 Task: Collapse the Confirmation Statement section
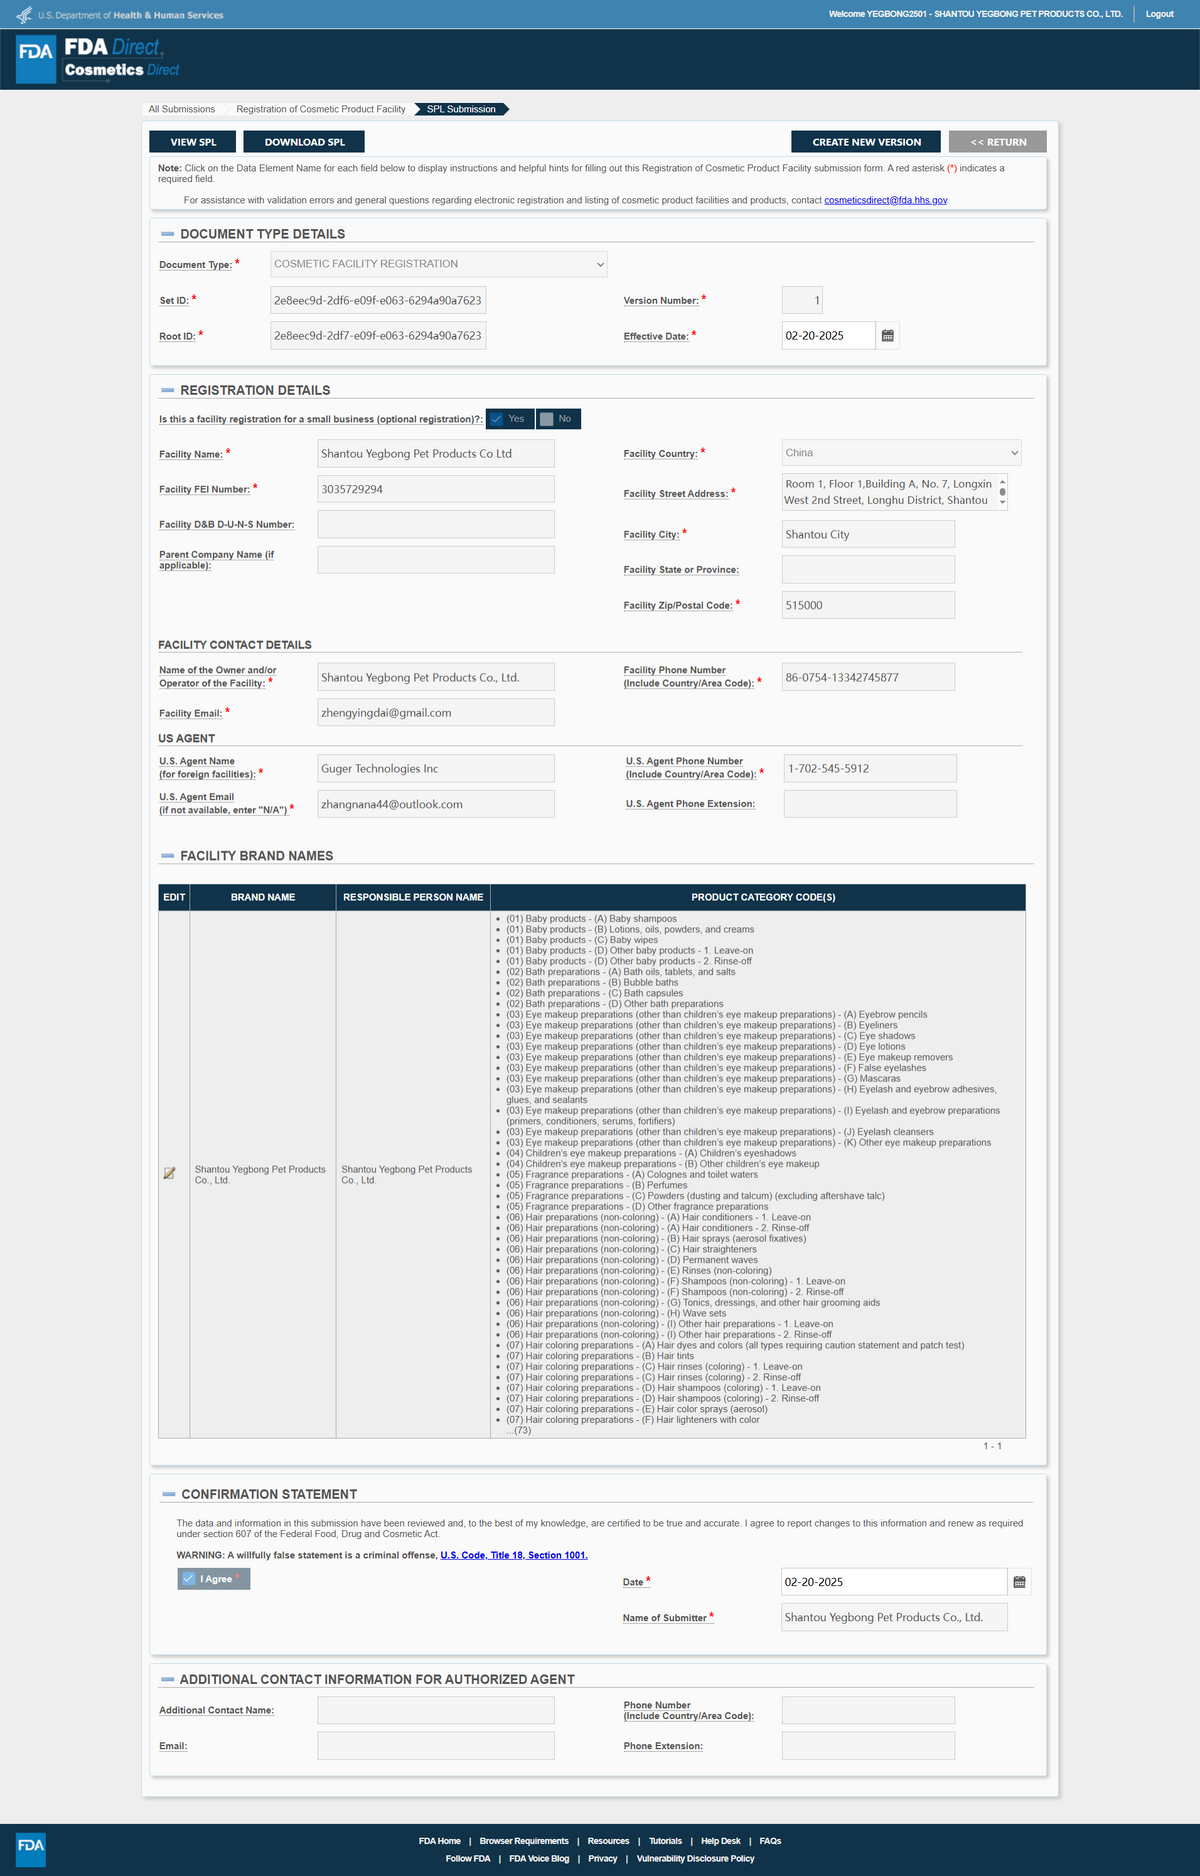tap(169, 1495)
